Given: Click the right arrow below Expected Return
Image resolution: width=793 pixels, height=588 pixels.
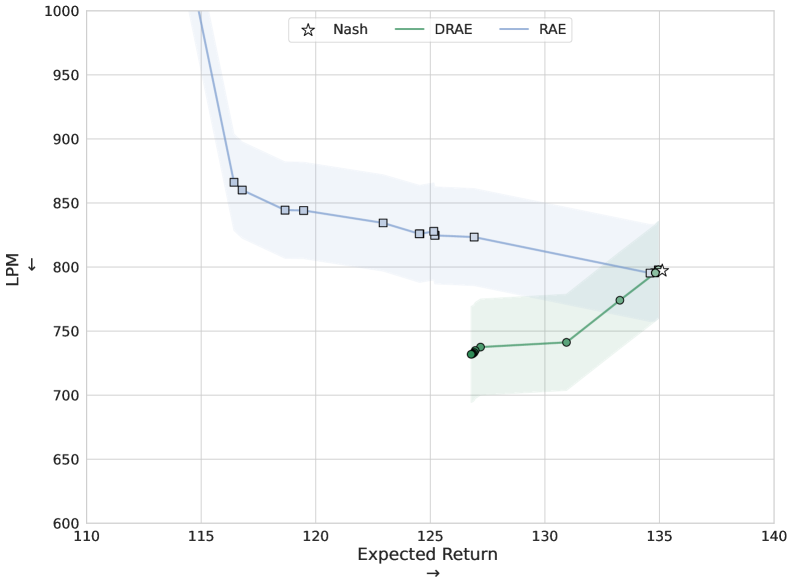Looking at the screenshot, I should click(432, 574).
